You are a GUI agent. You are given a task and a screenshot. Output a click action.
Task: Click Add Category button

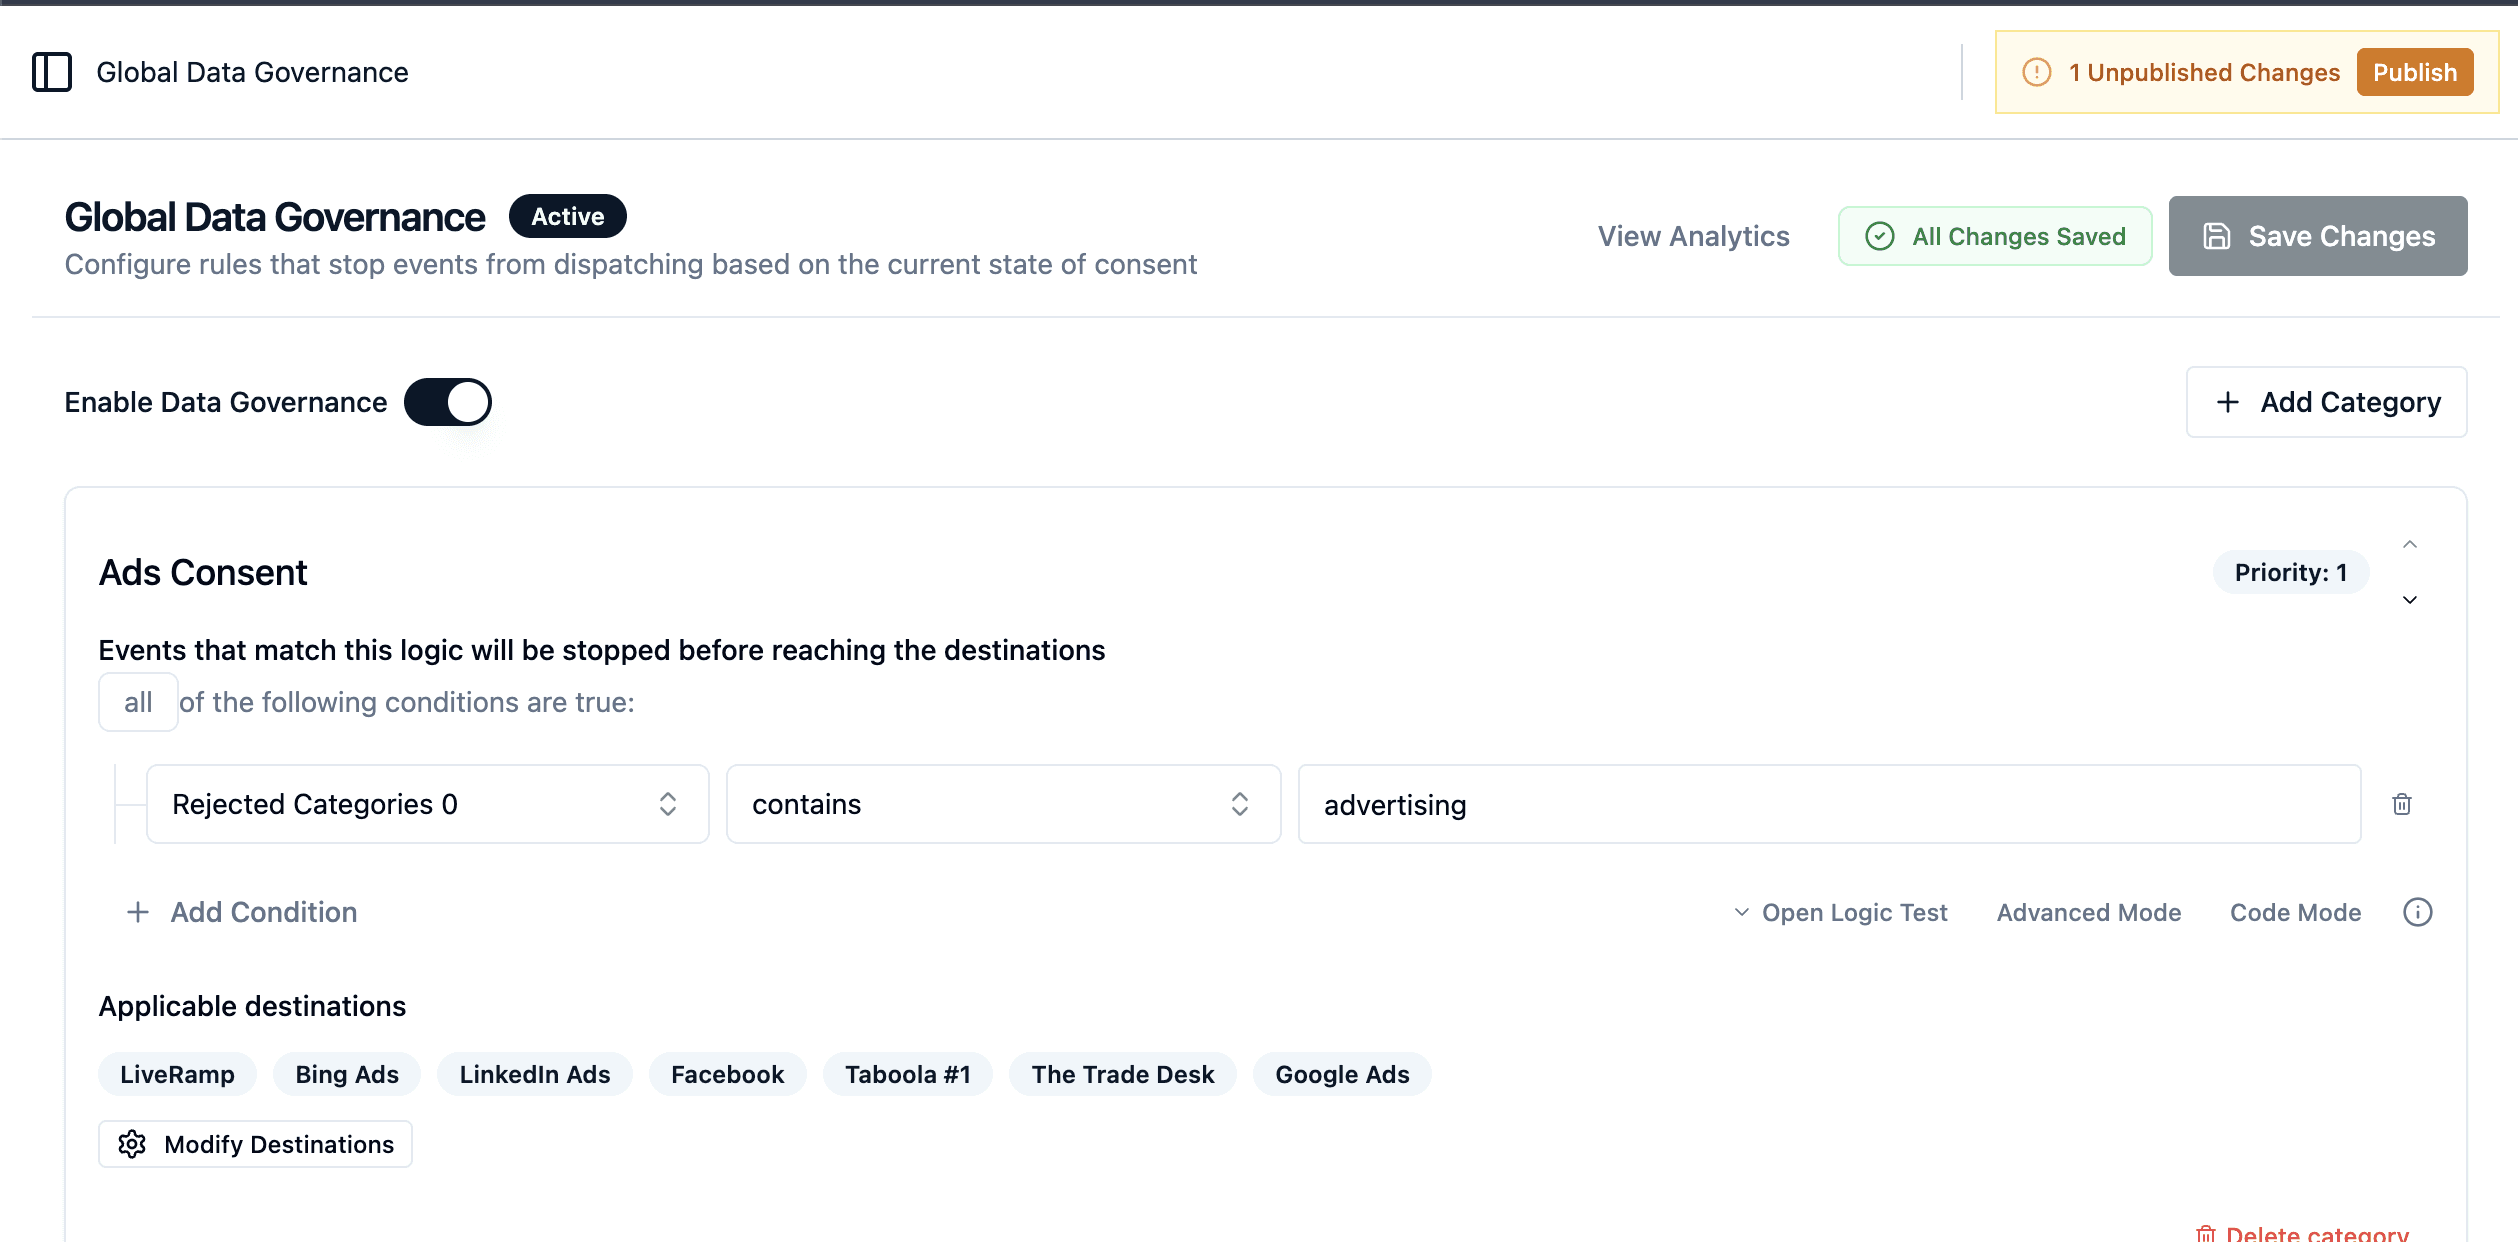coord(2326,402)
